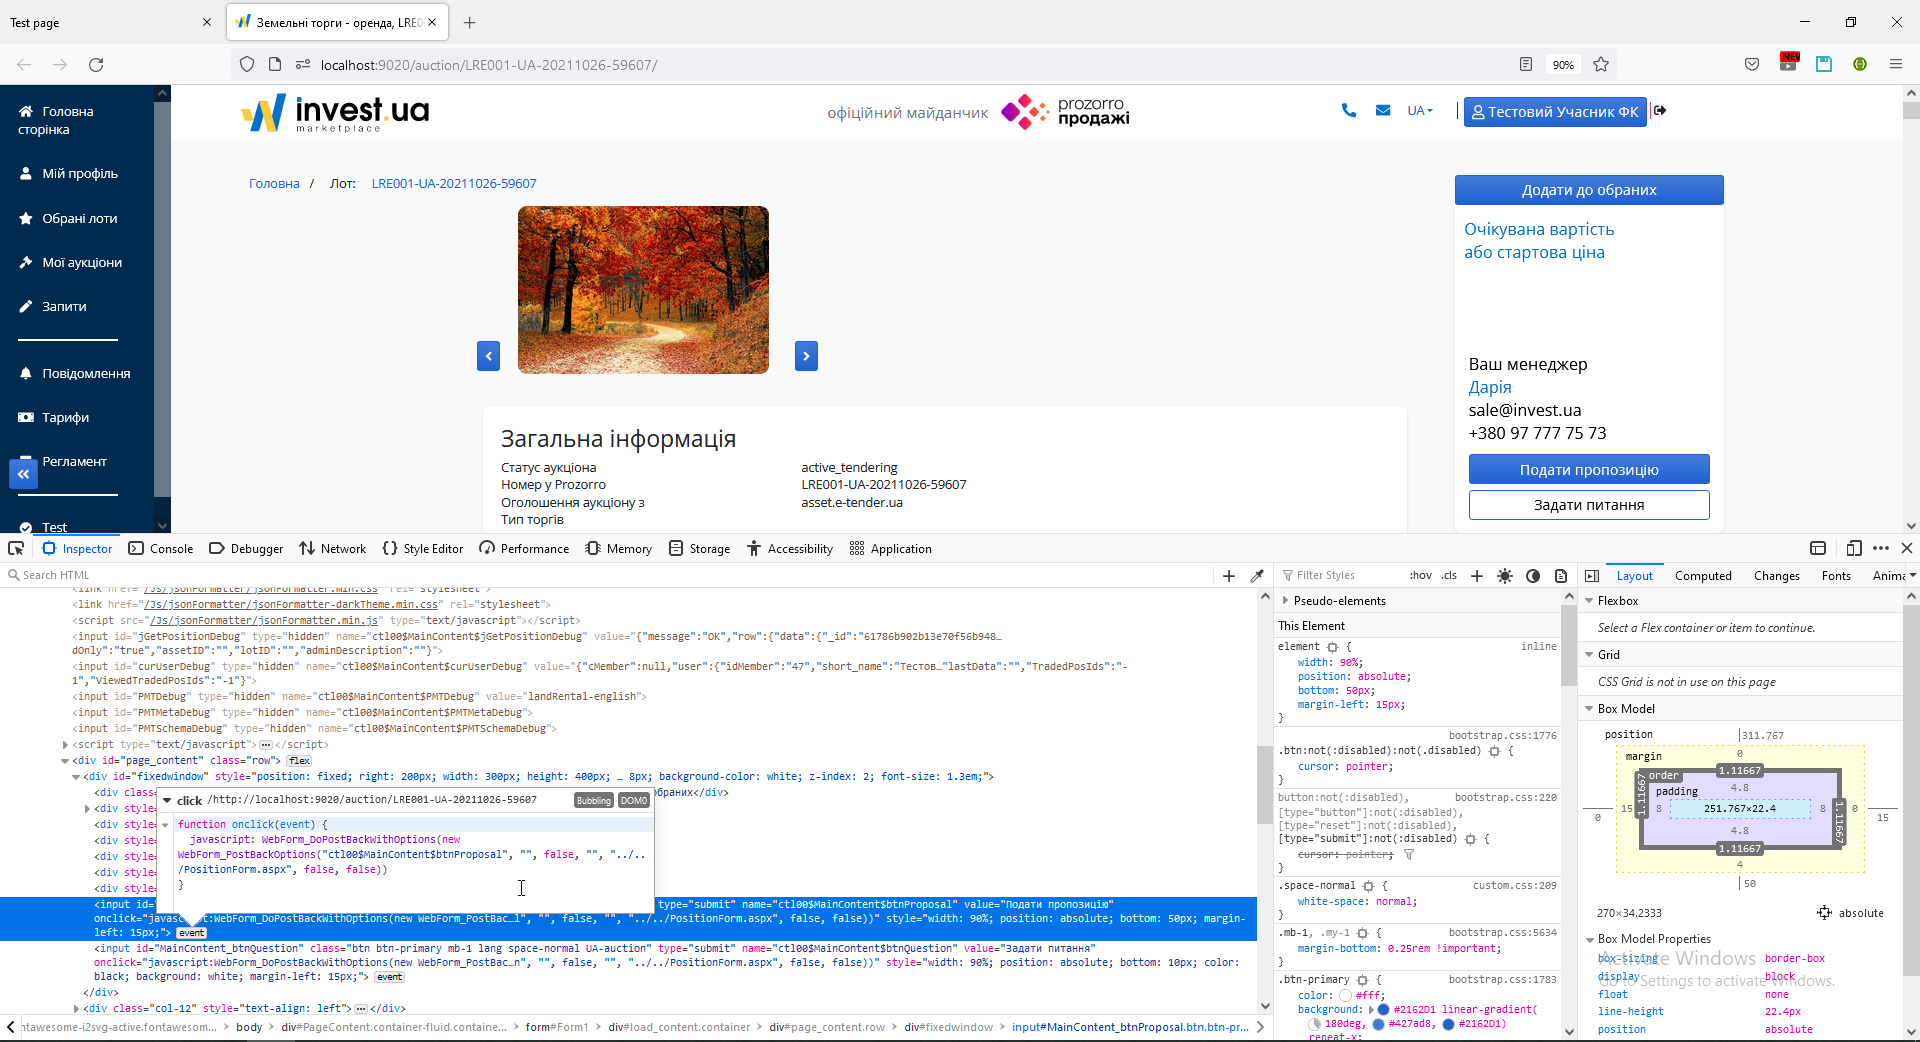1920x1042 pixels.
Task: Show more sidebar tabs dropdown
Action: tap(1912, 575)
